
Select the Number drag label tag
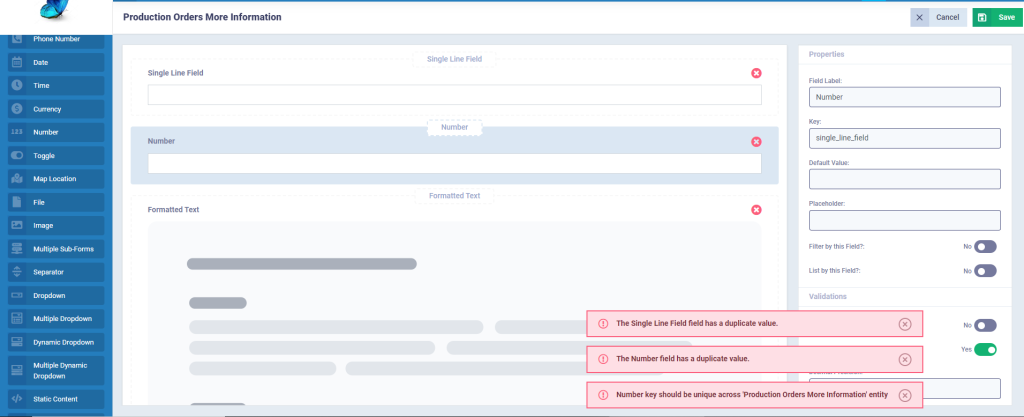455,128
